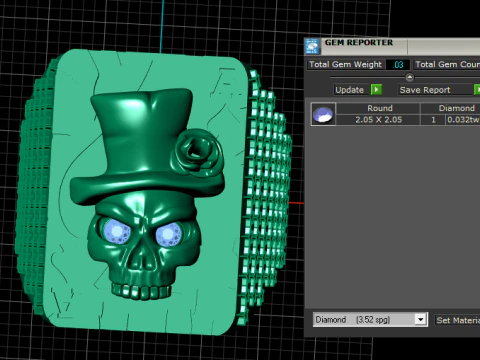
Task: Click the Set Material button
Action: coord(457,320)
